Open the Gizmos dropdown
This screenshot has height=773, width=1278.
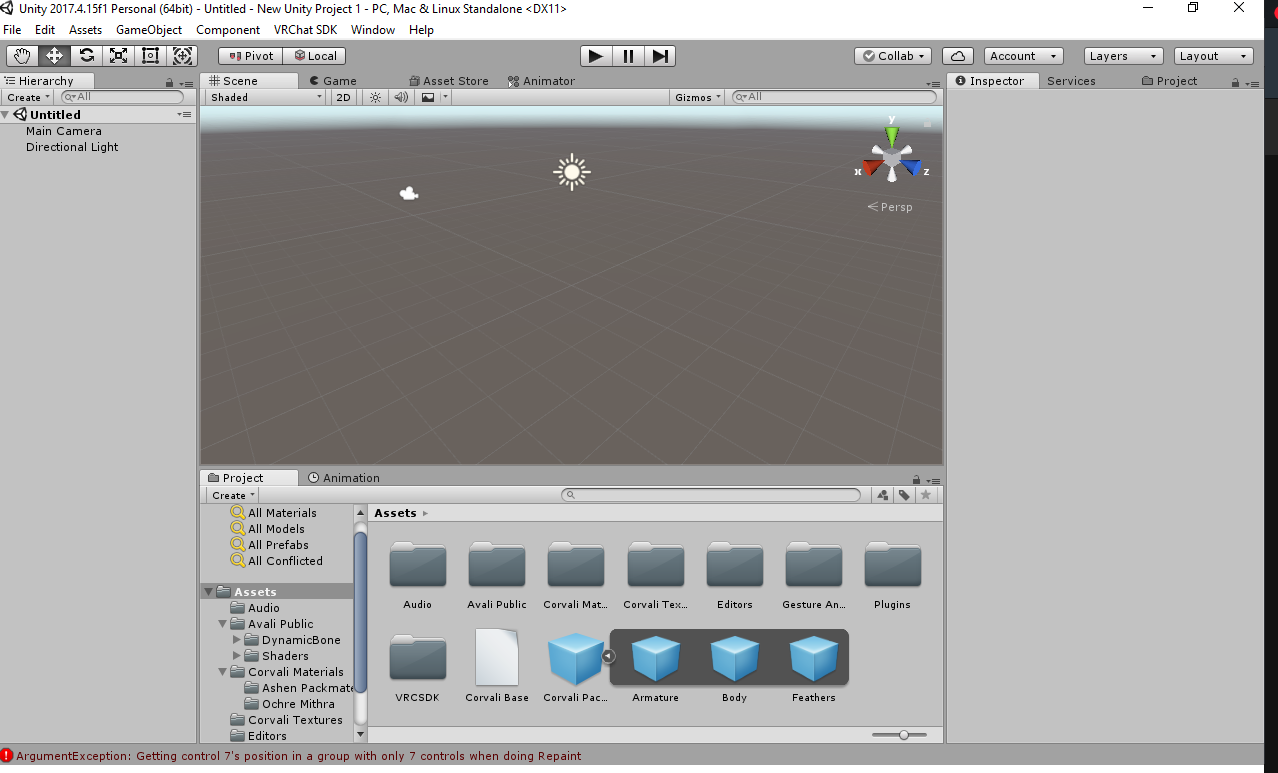pyautogui.click(x=697, y=97)
